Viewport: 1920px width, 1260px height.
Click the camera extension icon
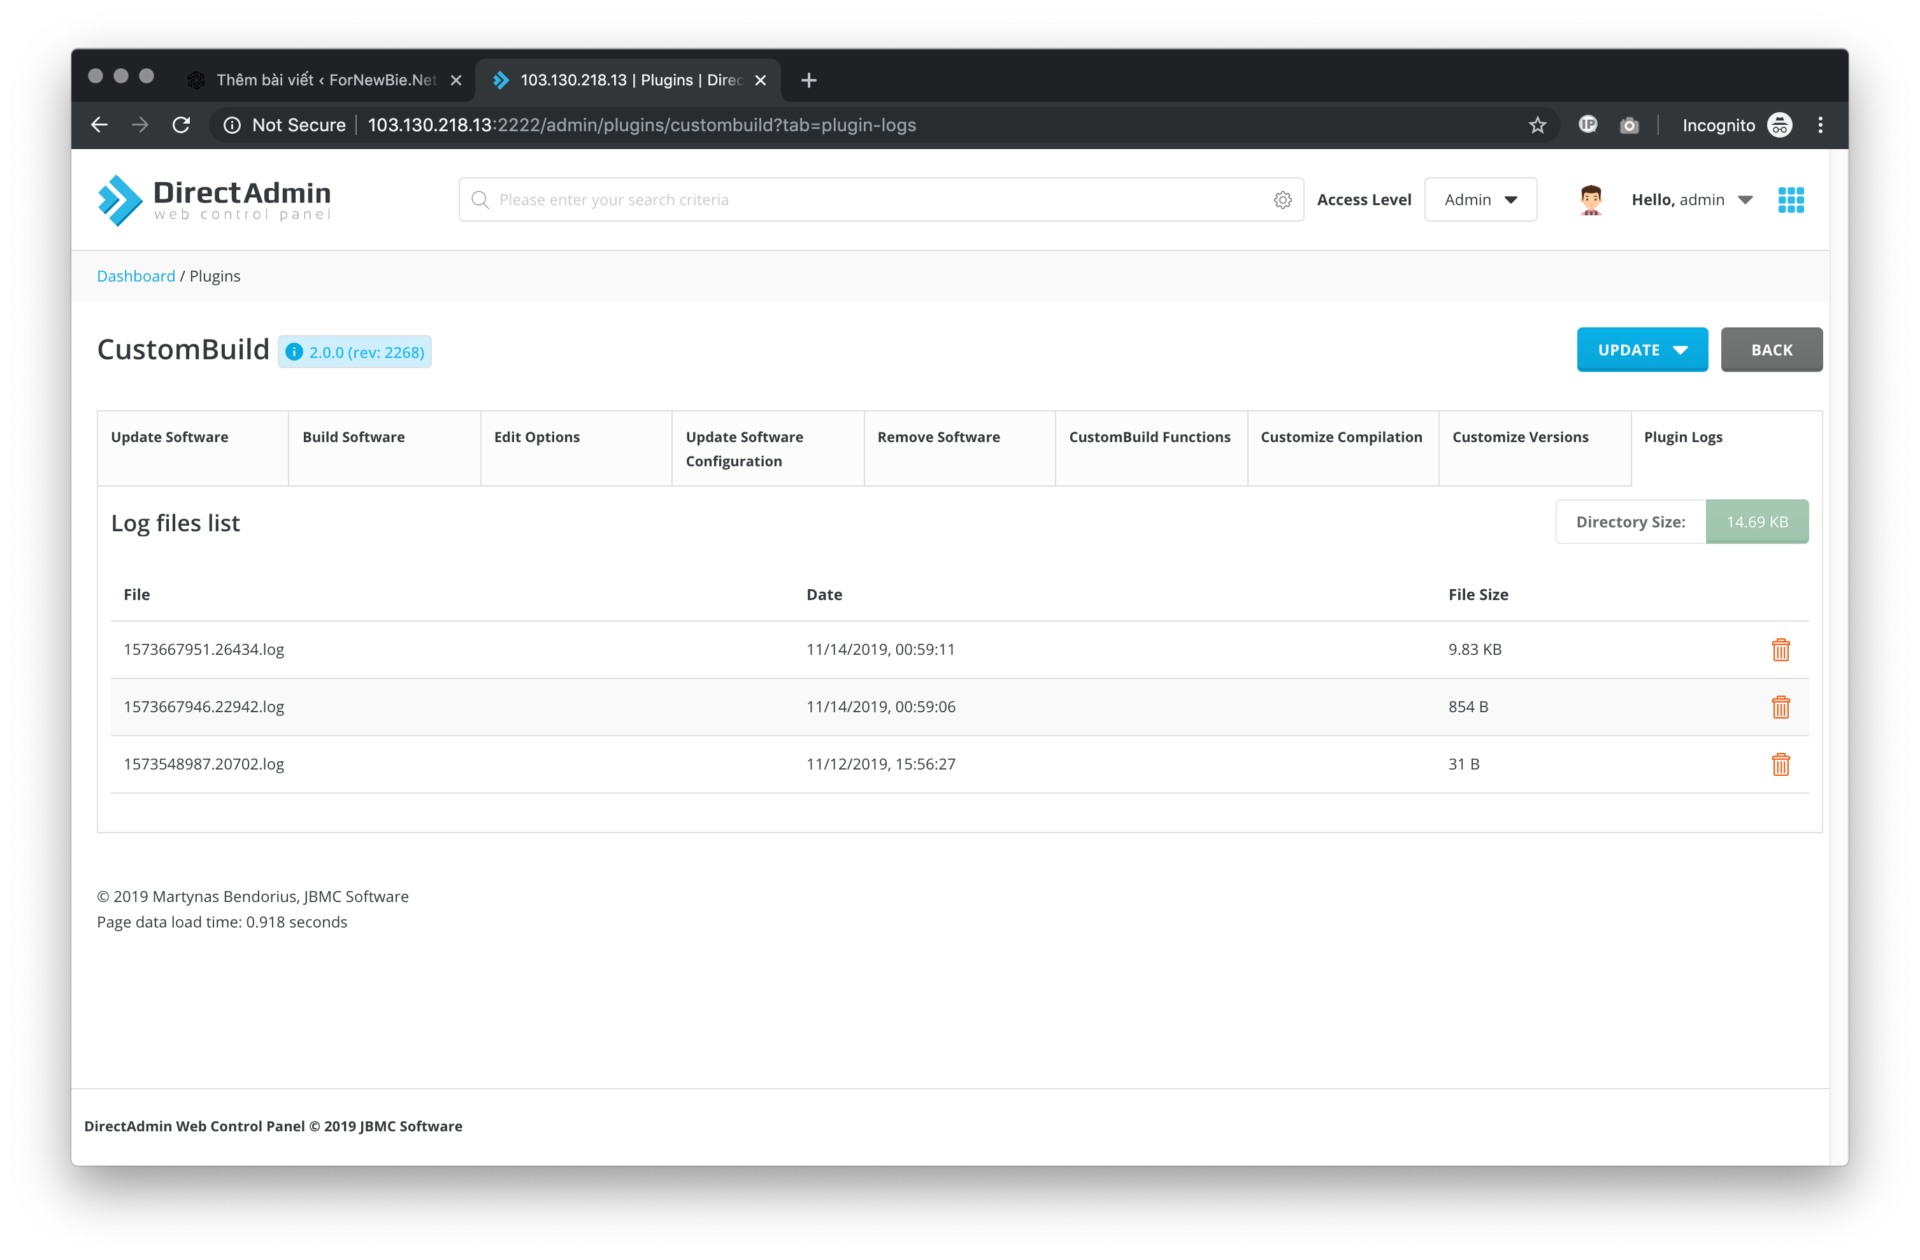(1629, 125)
